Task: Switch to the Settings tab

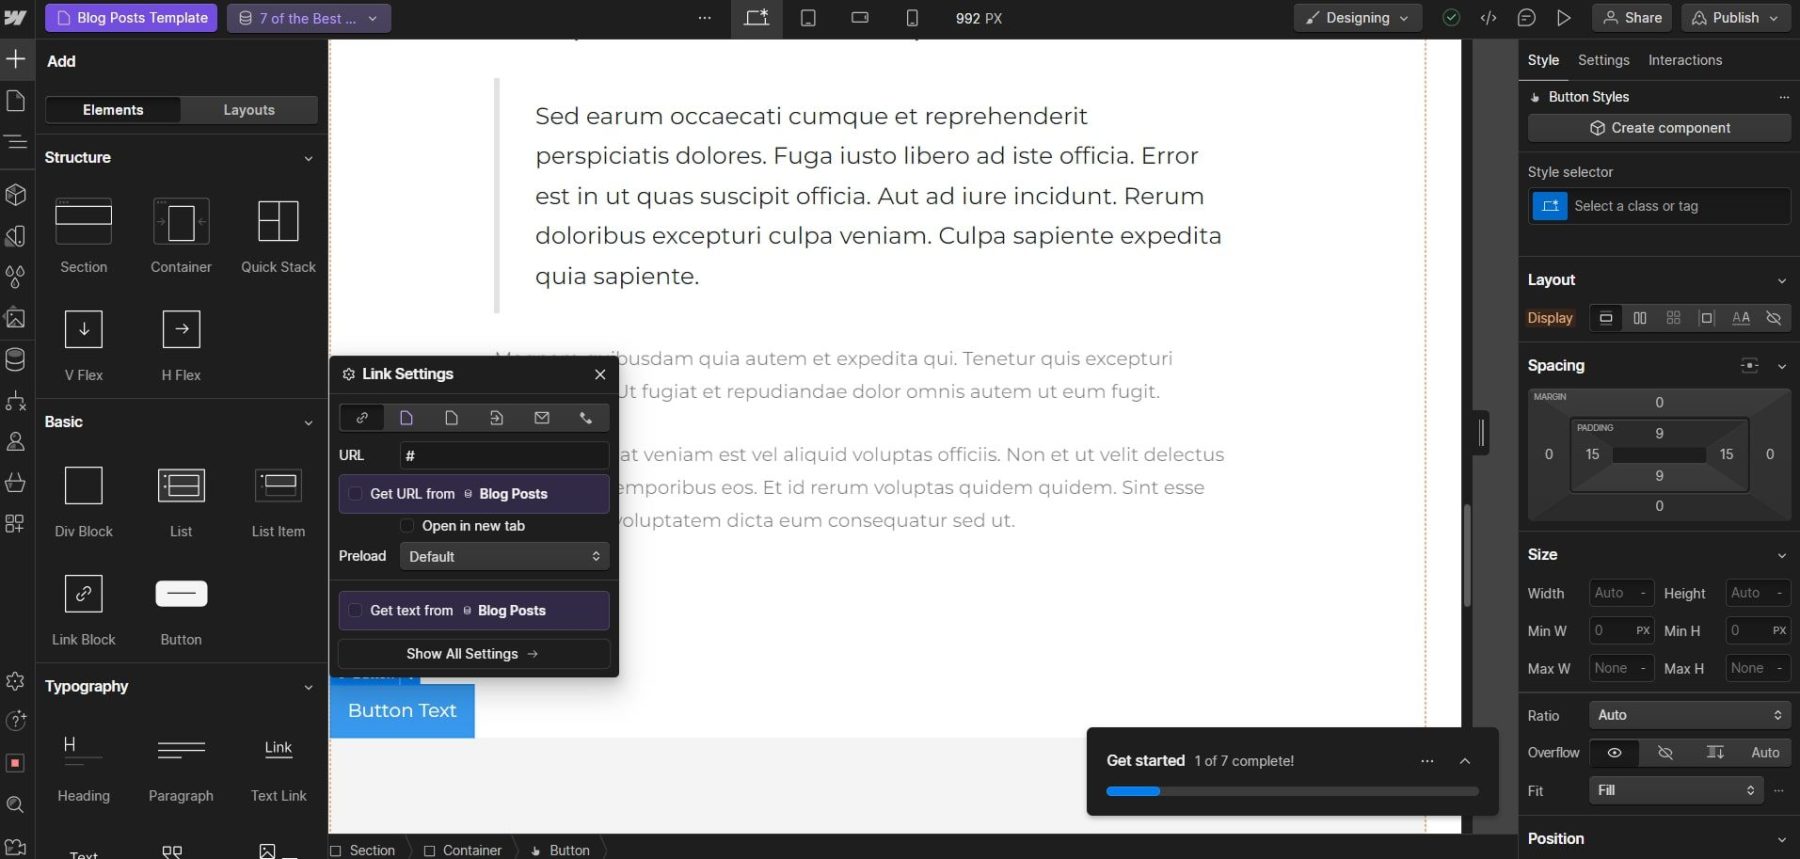Action: click(x=1603, y=60)
